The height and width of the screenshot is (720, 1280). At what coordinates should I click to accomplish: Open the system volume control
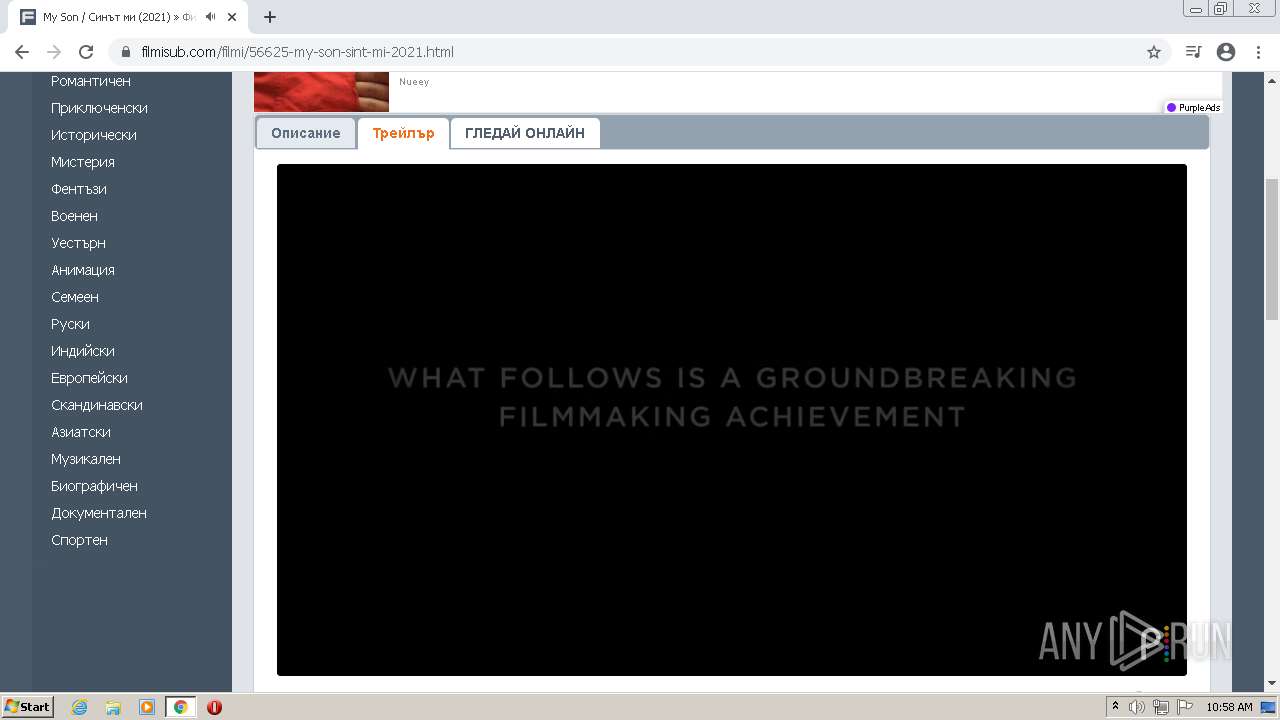(x=1137, y=707)
